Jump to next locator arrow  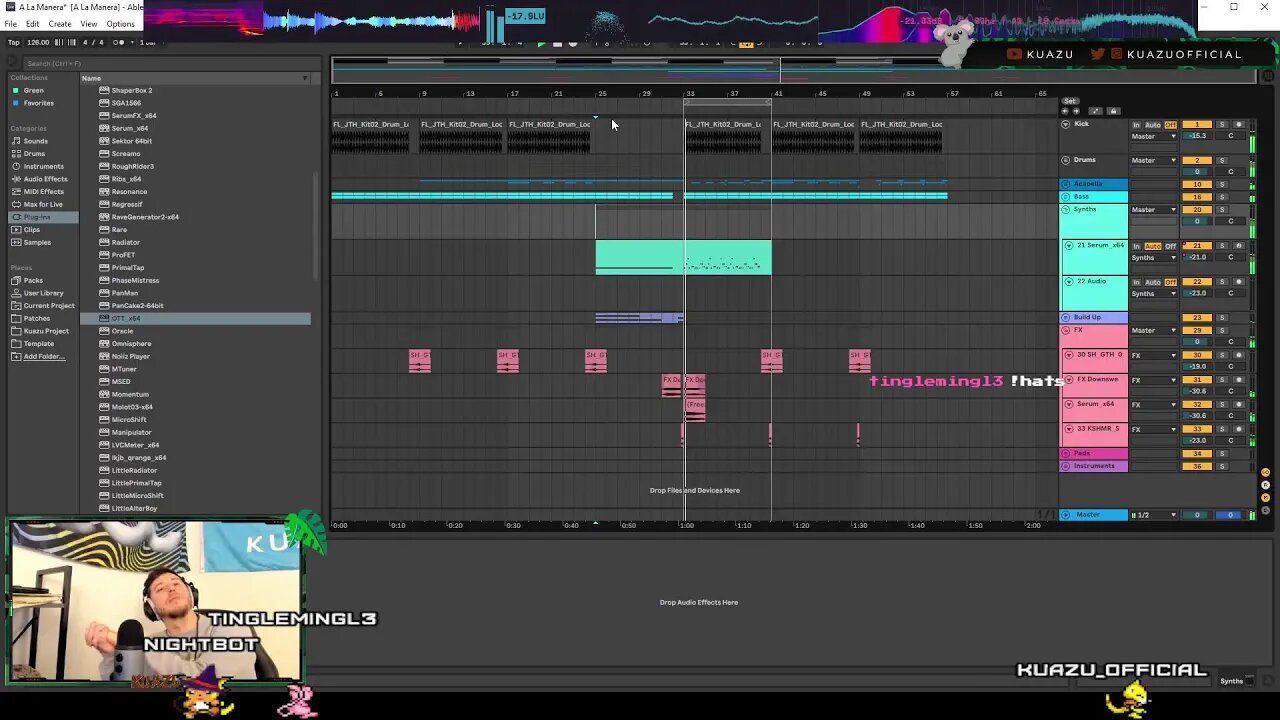coord(1075,111)
